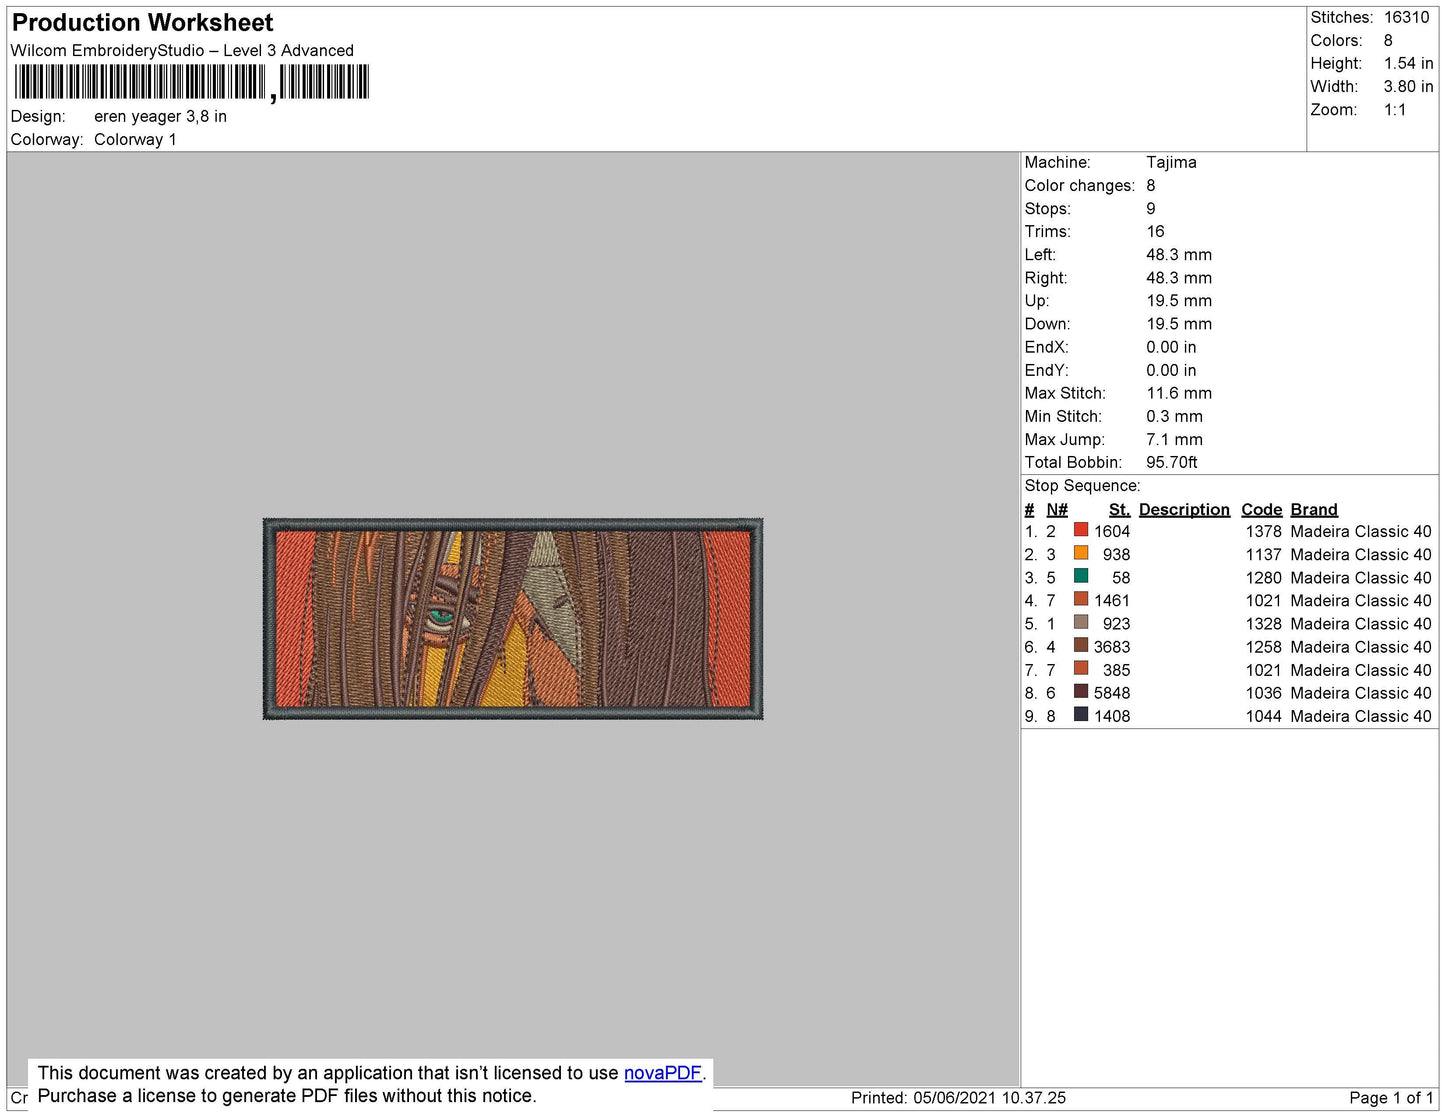Click the 'Code' column header
This screenshot has height=1117, width=1445.
(1261, 509)
